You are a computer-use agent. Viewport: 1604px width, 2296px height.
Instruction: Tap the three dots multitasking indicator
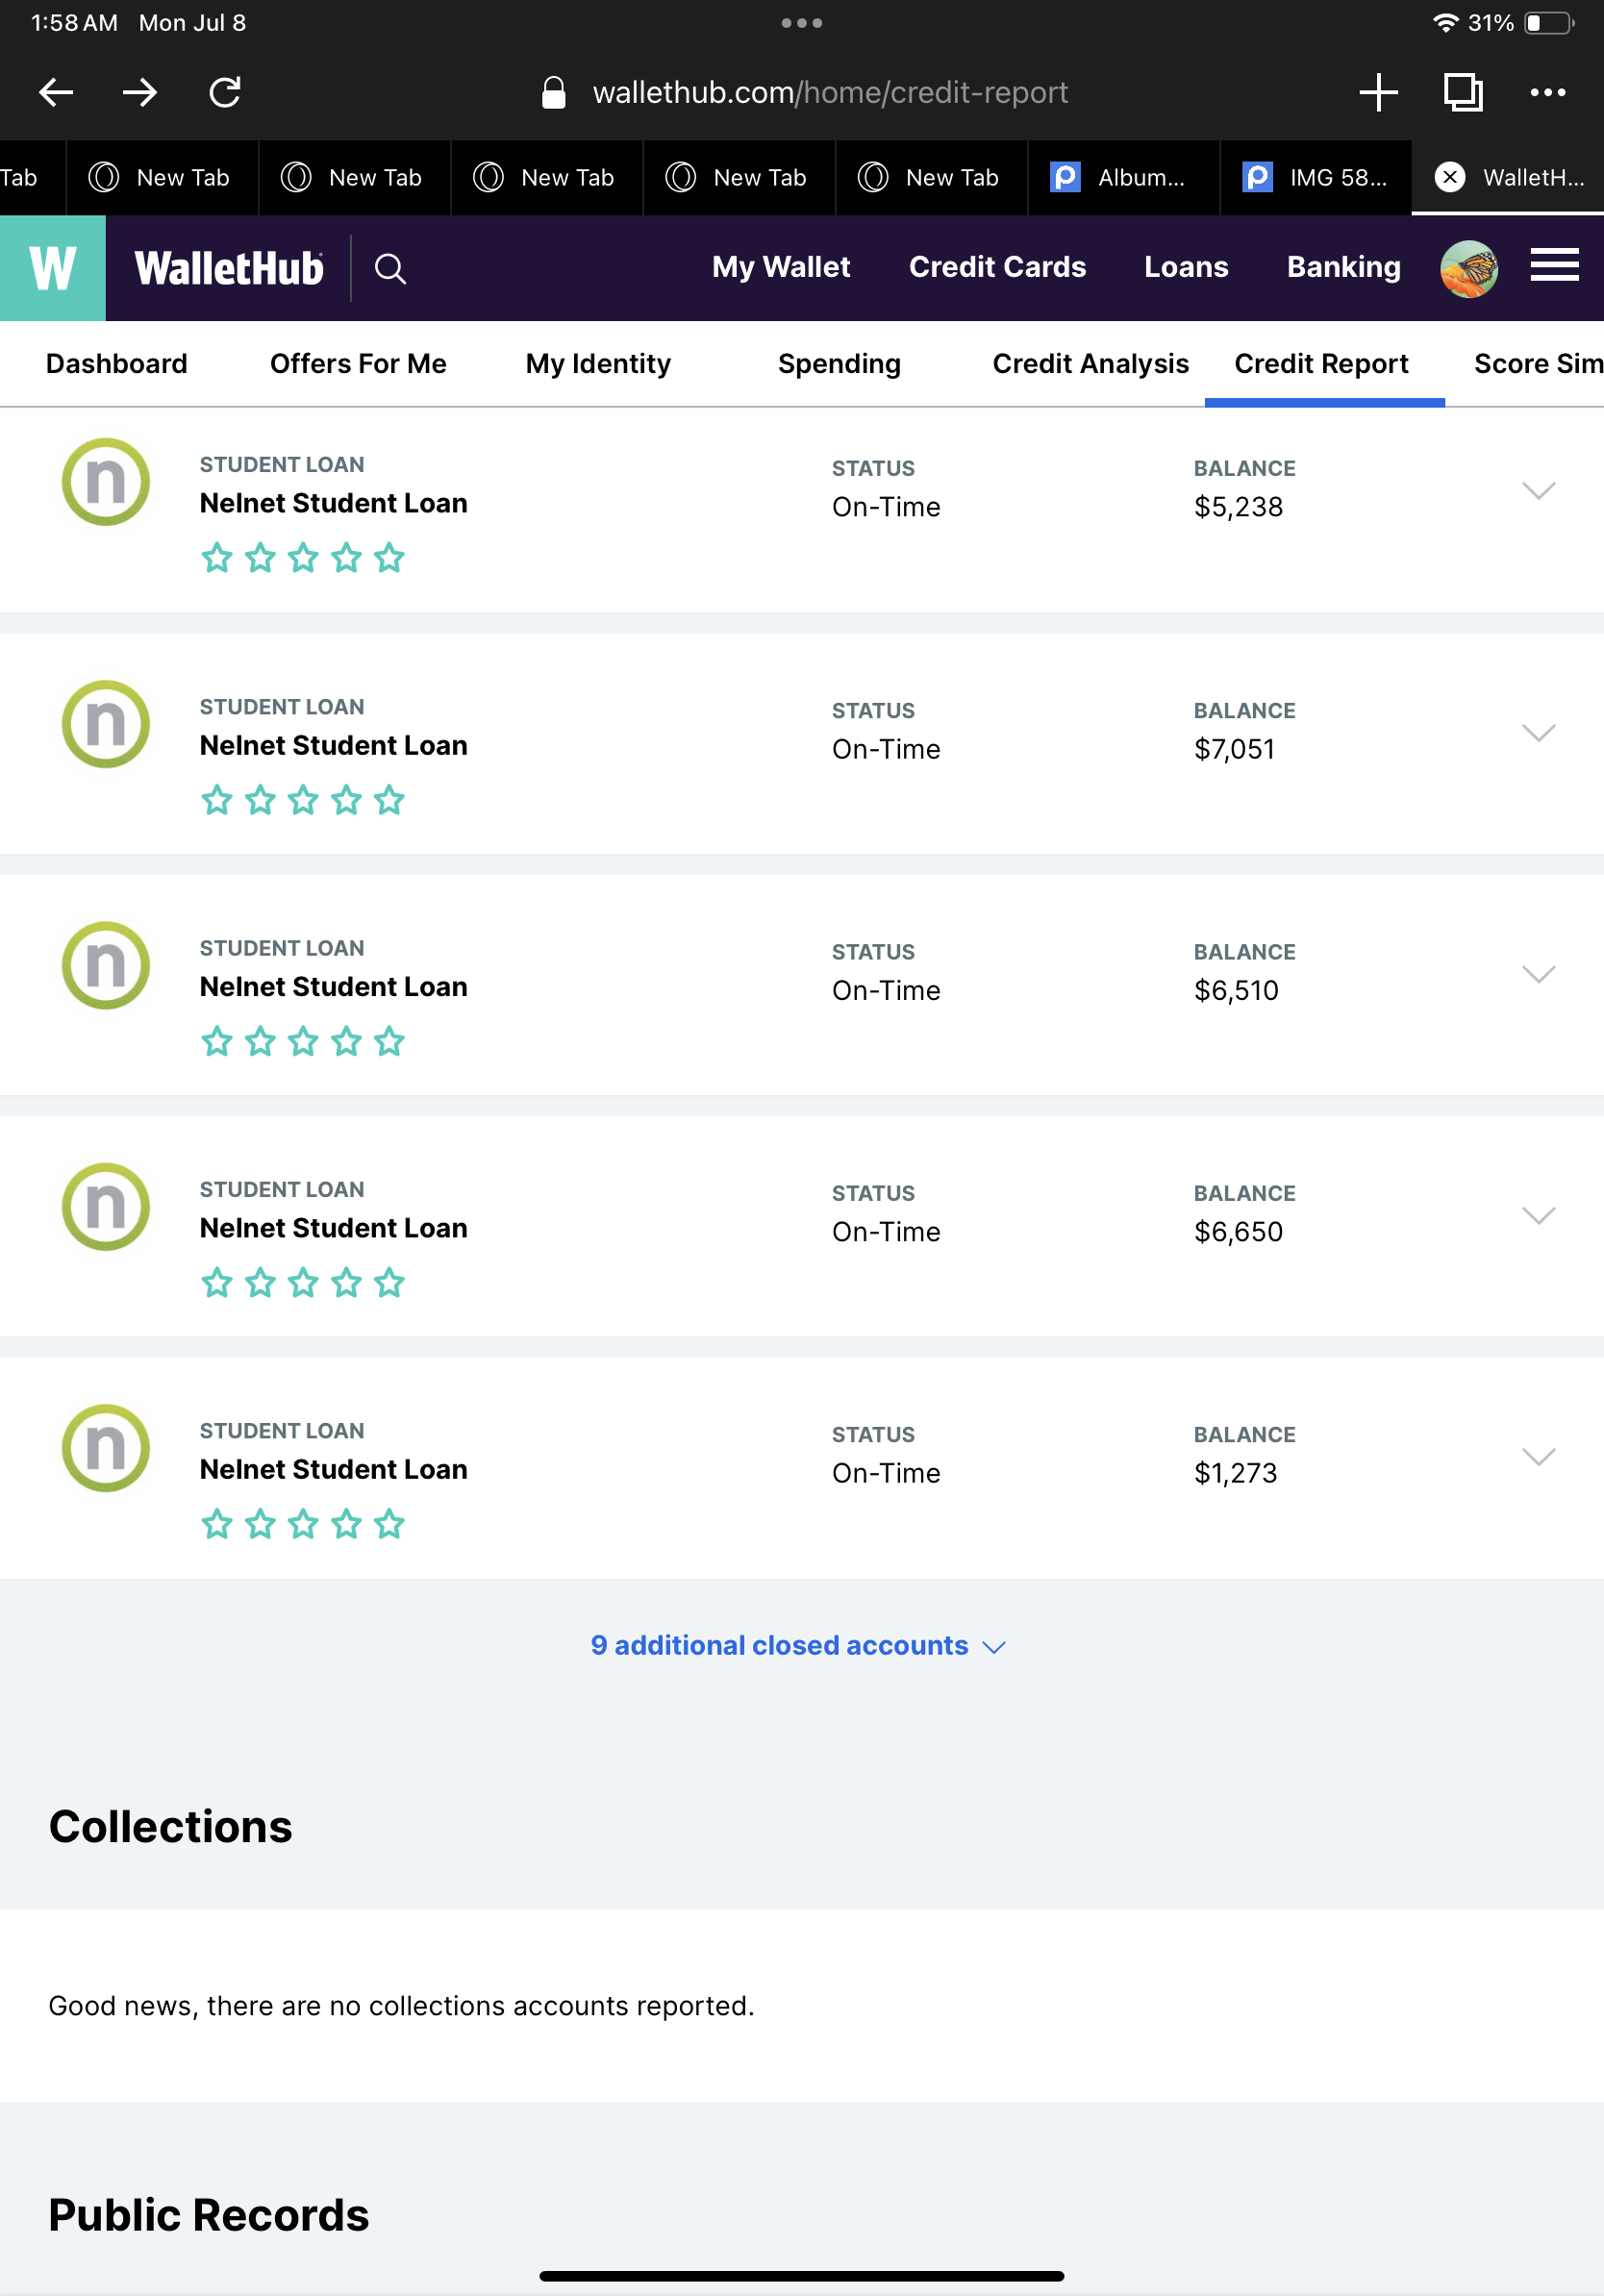(x=802, y=22)
